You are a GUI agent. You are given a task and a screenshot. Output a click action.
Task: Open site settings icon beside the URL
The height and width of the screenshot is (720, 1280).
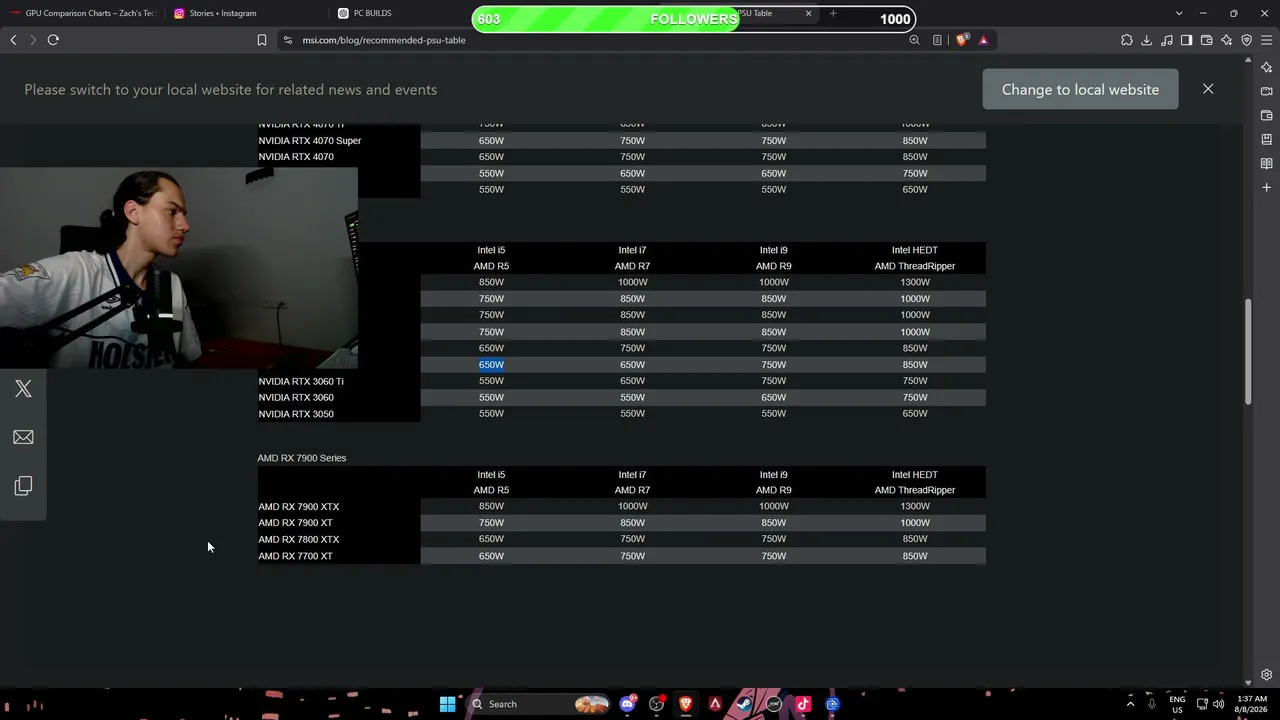287,40
